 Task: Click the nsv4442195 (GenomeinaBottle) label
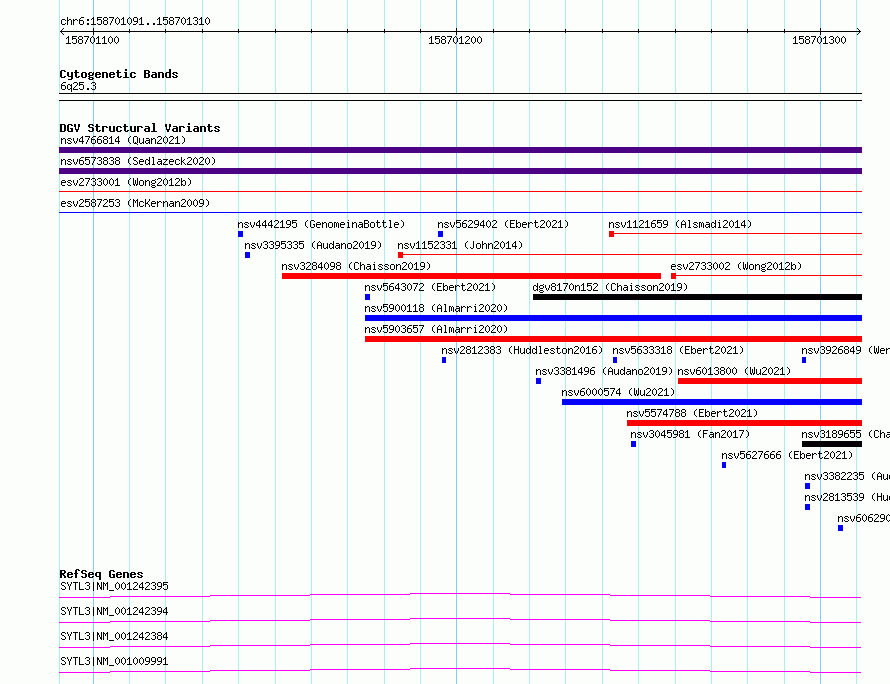click(321, 224)
